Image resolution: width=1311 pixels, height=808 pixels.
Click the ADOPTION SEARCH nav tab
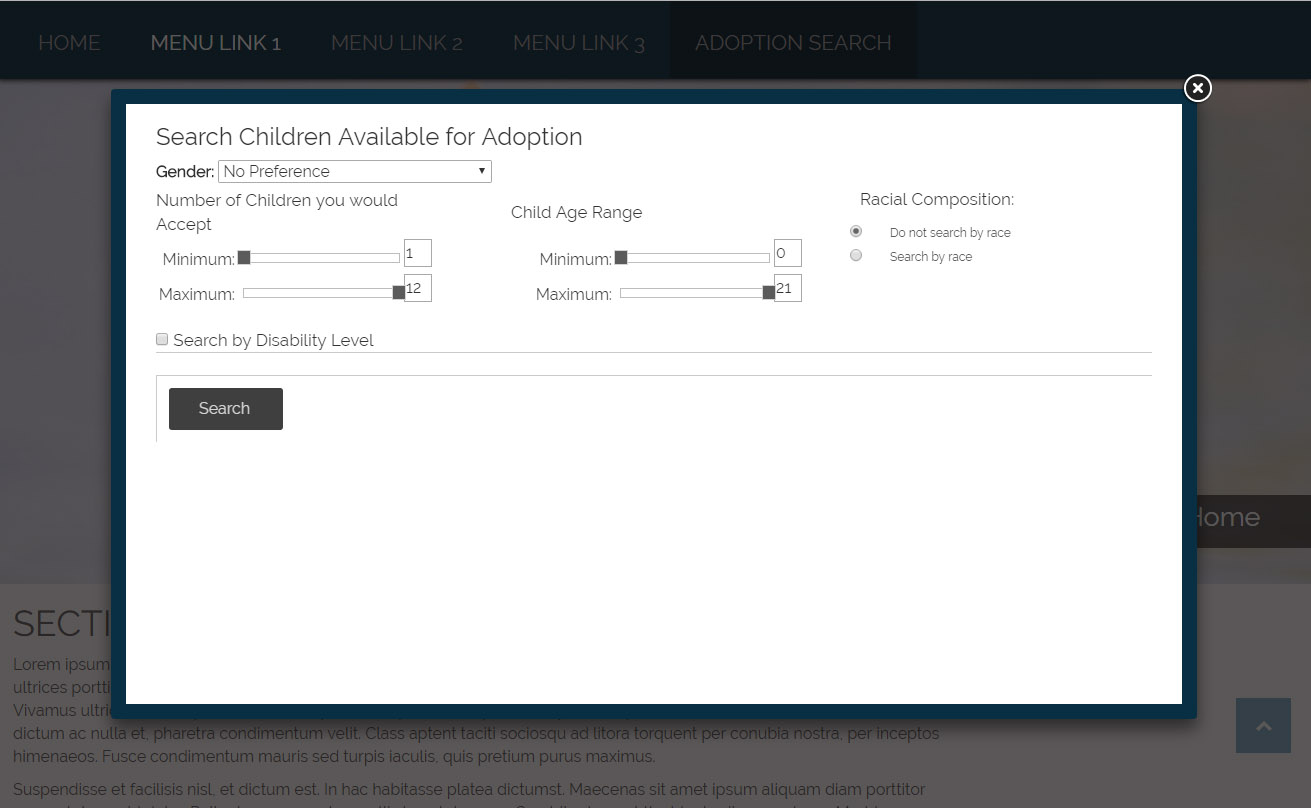(x=793, y=43)
